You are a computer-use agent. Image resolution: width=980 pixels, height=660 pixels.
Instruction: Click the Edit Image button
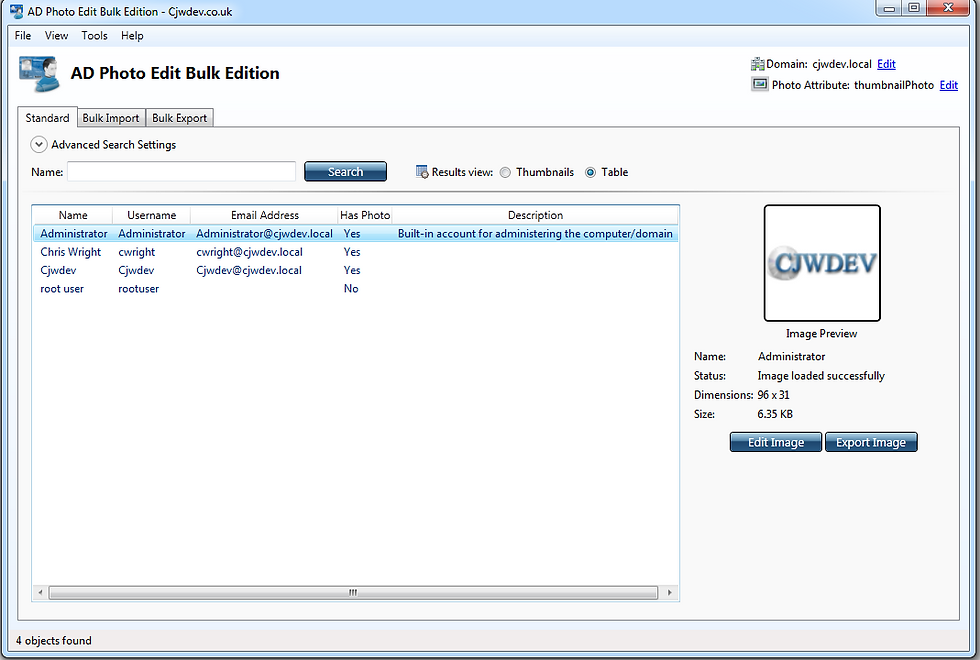[776, 442]
